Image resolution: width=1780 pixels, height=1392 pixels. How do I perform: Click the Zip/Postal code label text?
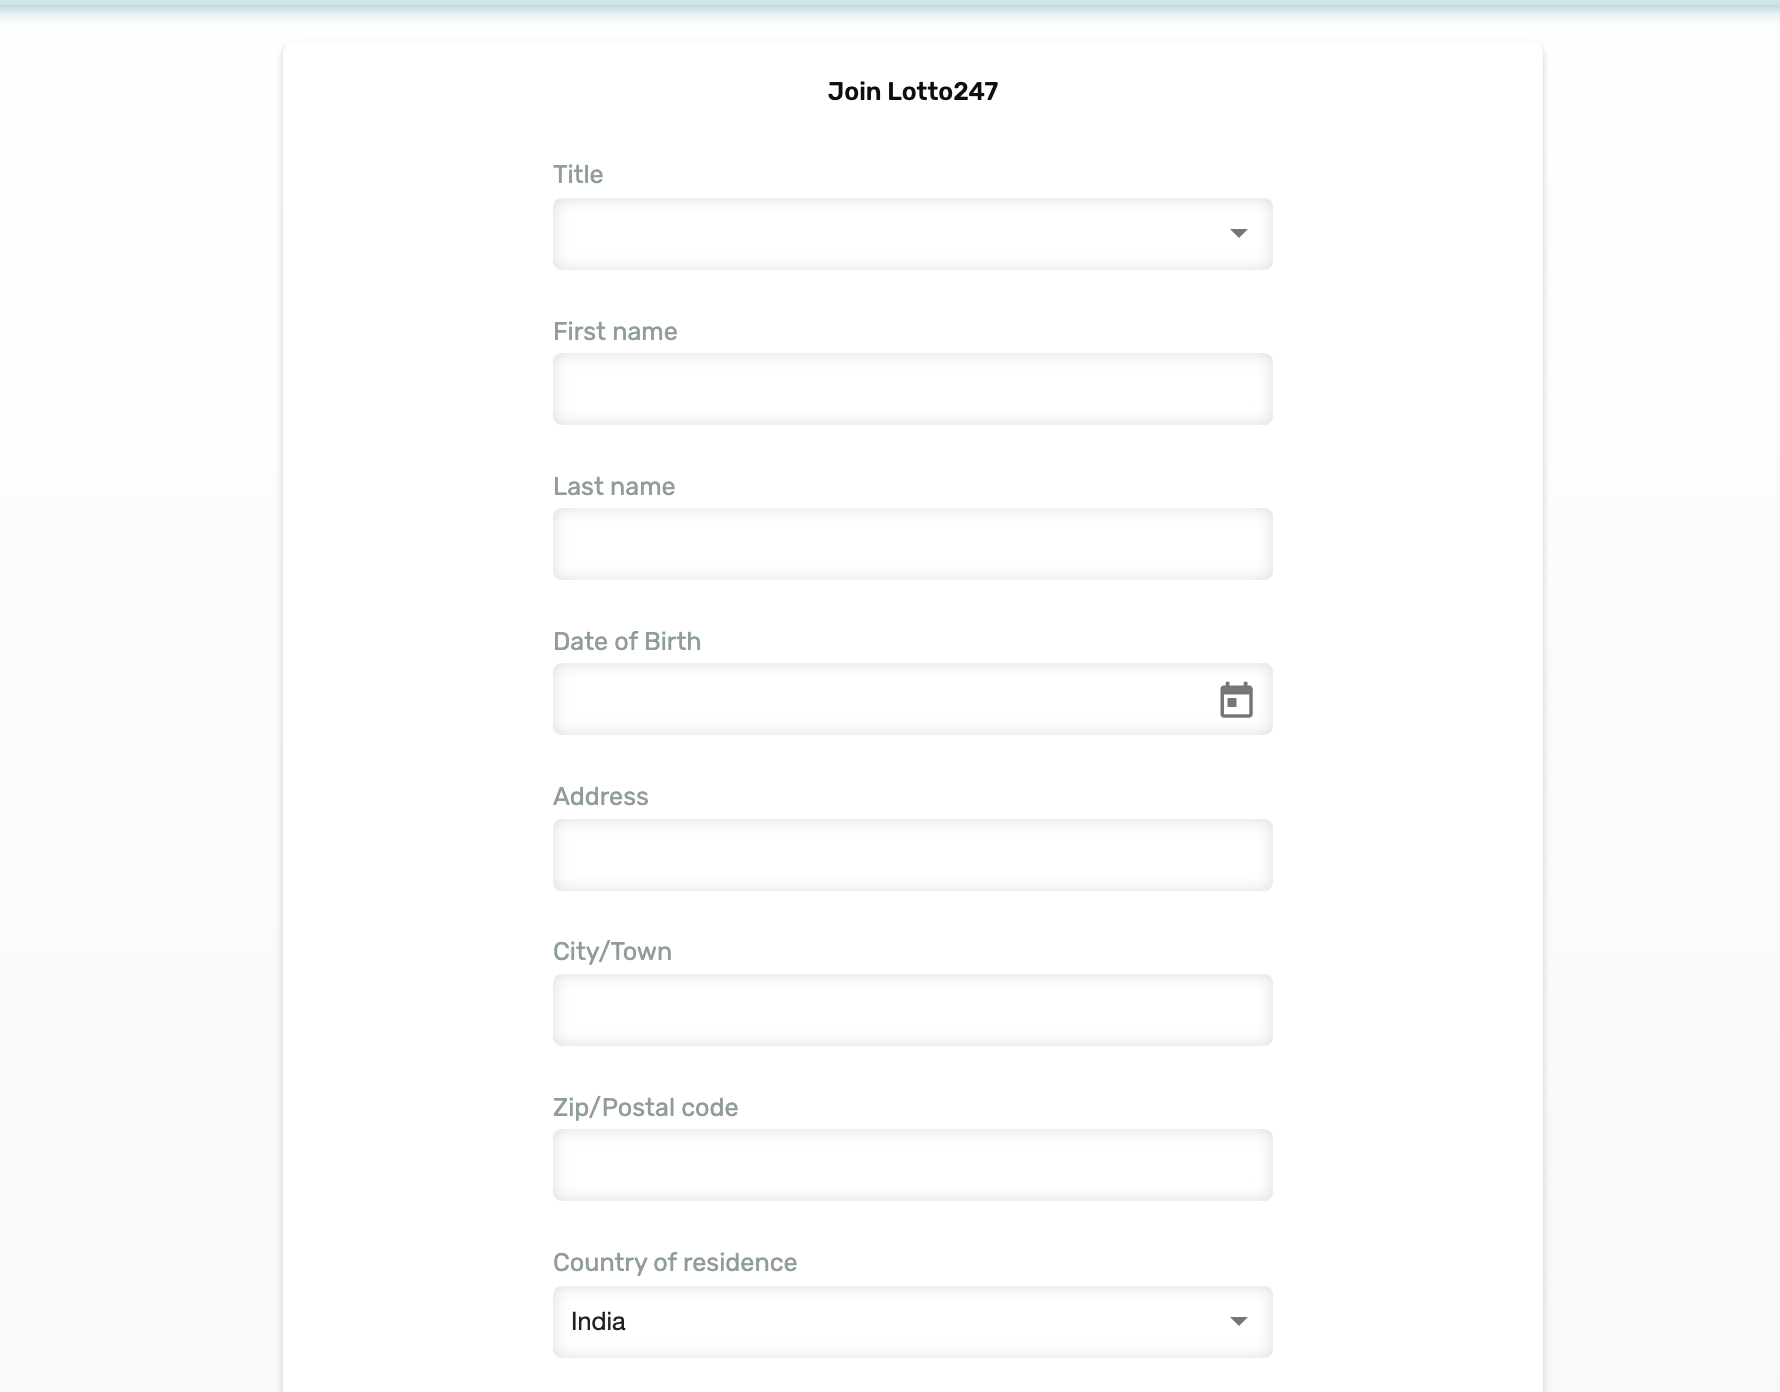pyautogui.click(x=645, y=1108)
